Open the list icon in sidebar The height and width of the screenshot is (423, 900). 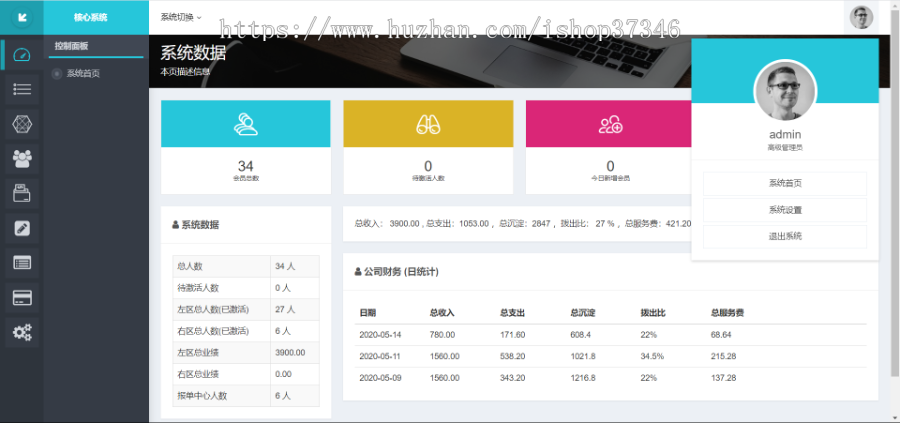point(22,90)
